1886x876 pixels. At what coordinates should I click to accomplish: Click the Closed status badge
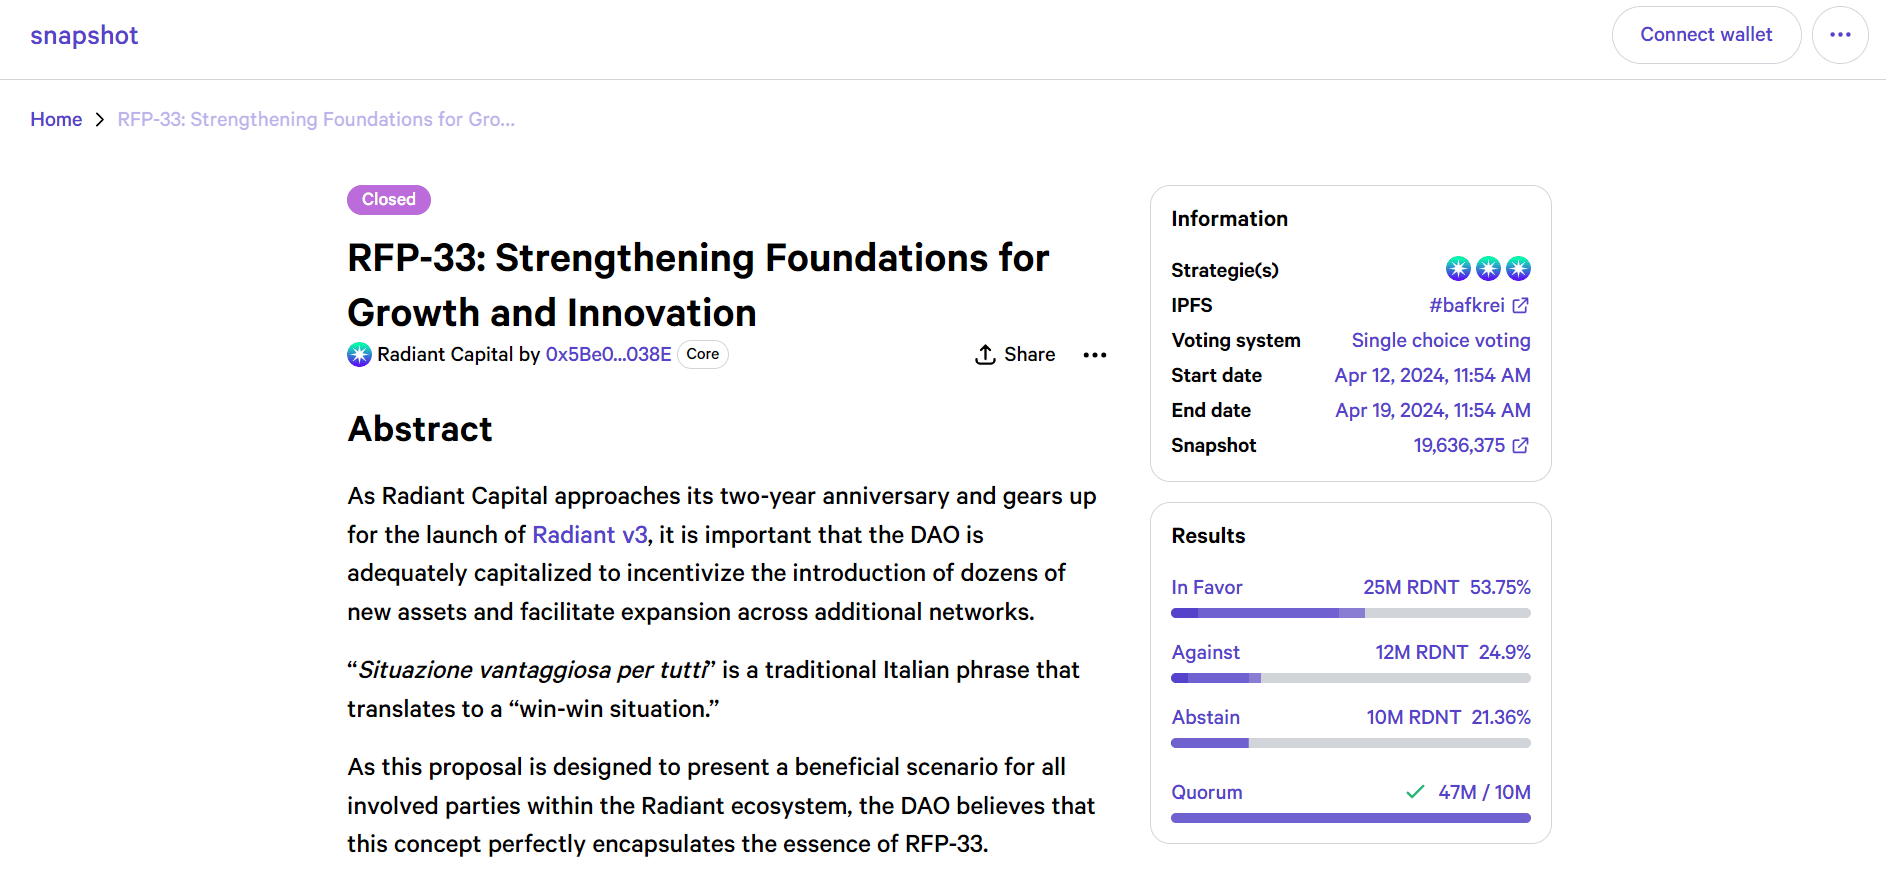[x=389, y=200]
